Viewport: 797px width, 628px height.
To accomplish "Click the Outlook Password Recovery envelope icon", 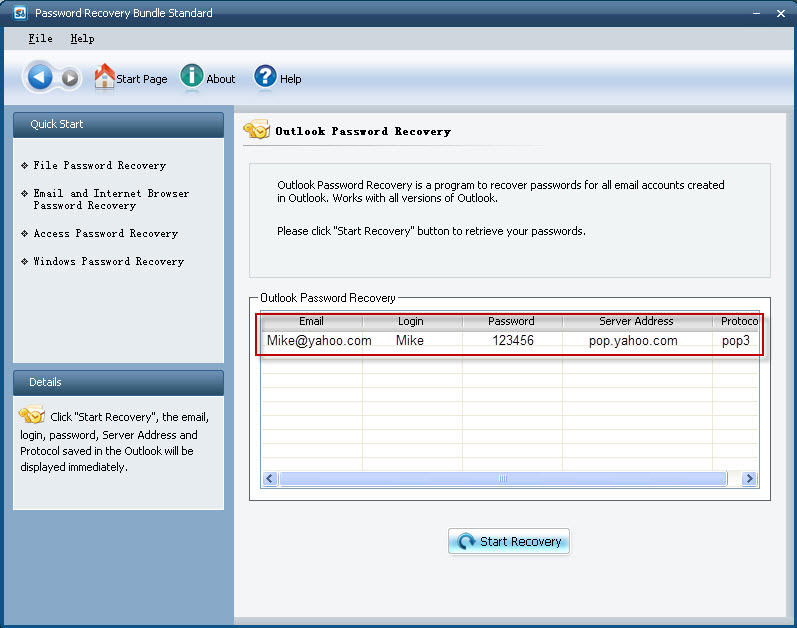I will (x=257, y=130).
